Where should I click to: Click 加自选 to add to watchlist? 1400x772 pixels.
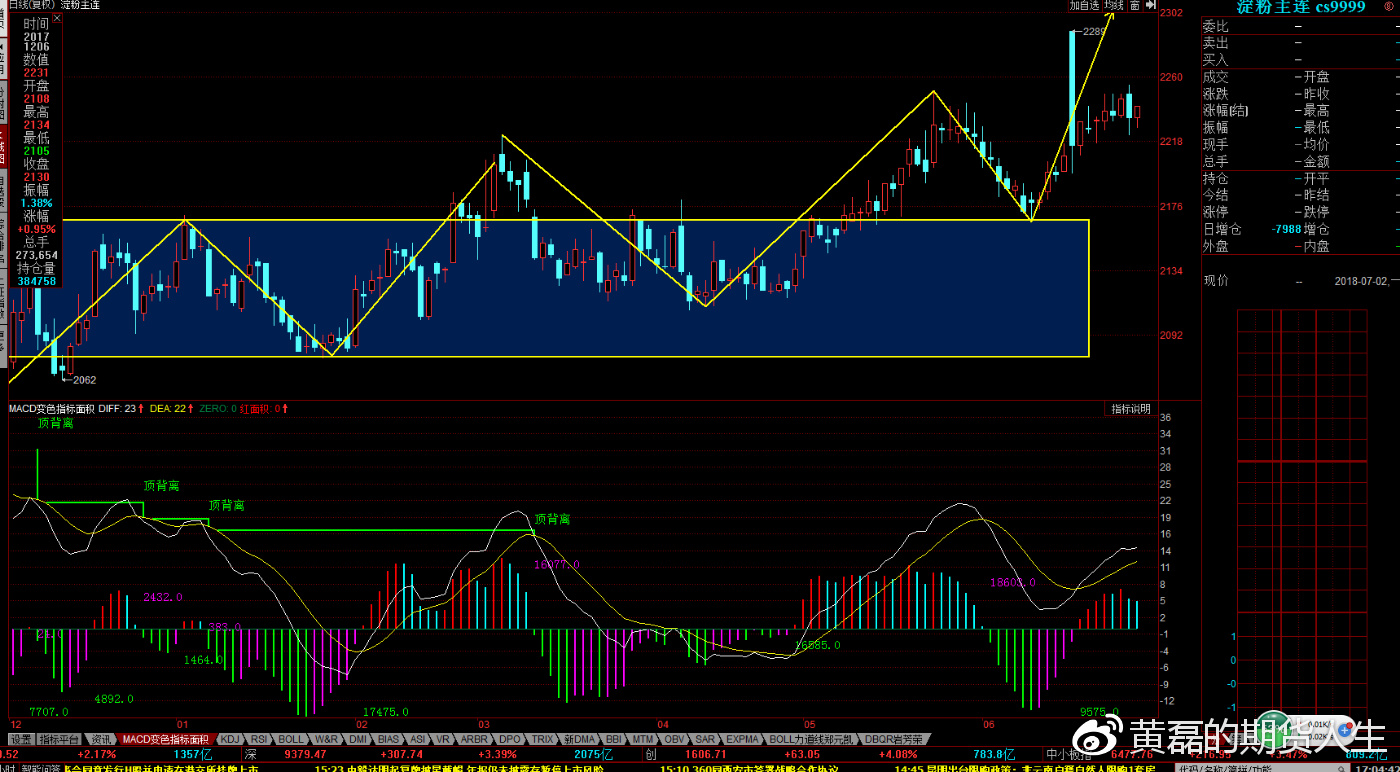[x=1084, y=5]
